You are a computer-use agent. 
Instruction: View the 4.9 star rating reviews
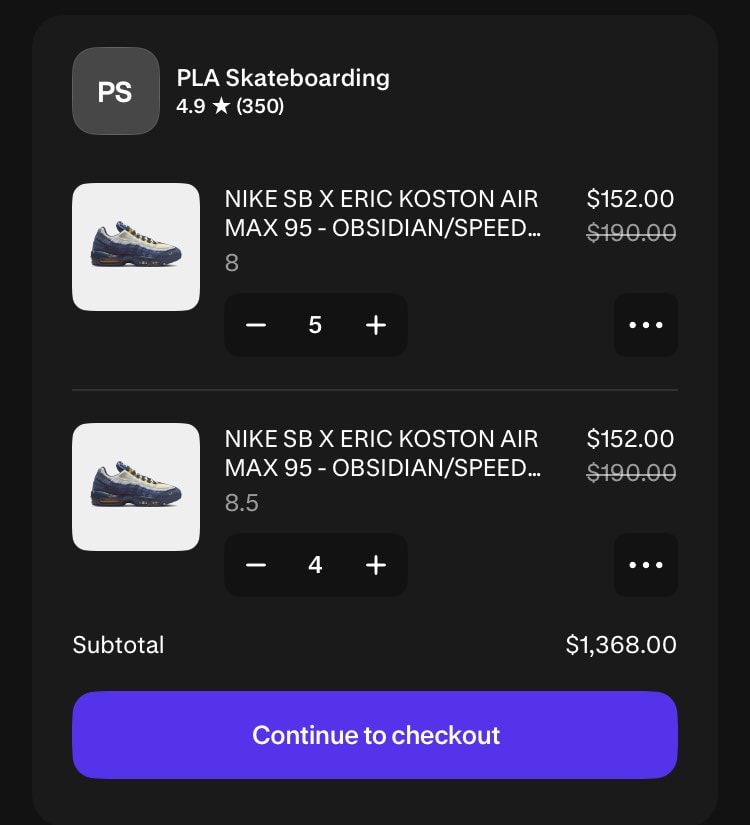[230, 106]
